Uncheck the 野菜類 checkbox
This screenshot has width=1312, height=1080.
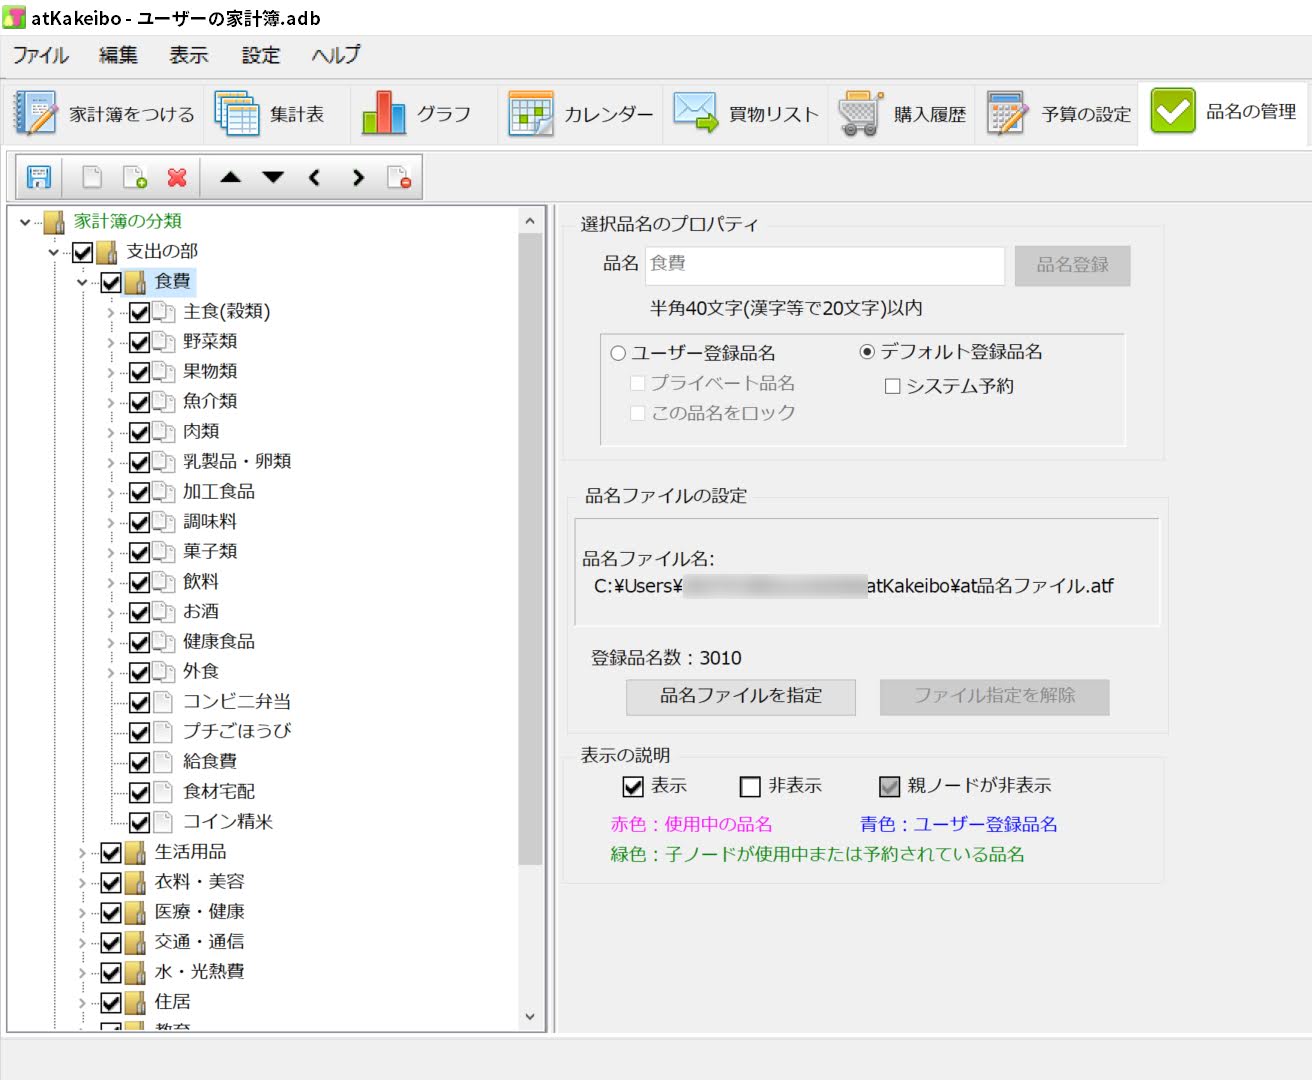(140, 343)
